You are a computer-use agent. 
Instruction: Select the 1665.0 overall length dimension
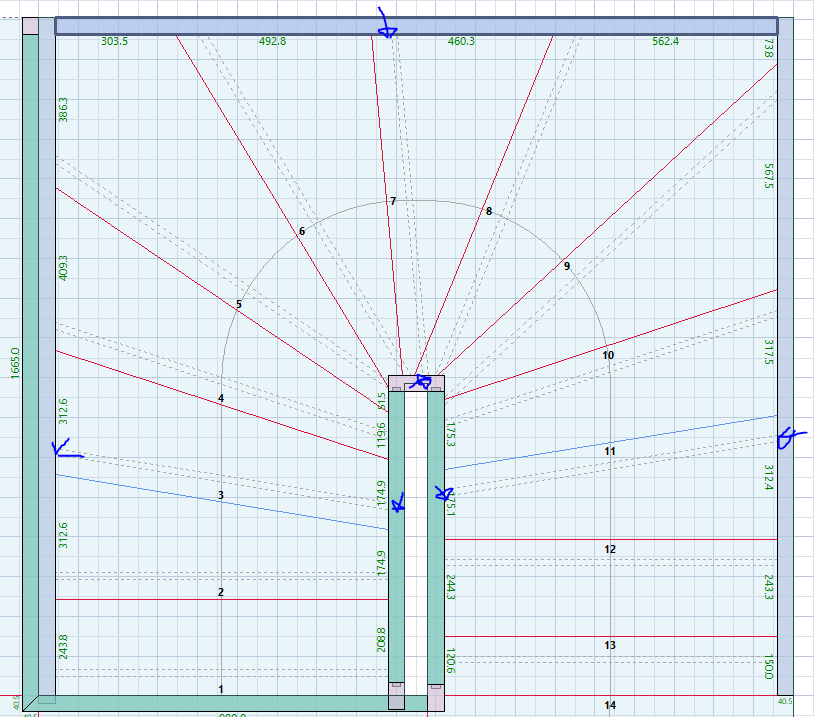click(15, 363)
